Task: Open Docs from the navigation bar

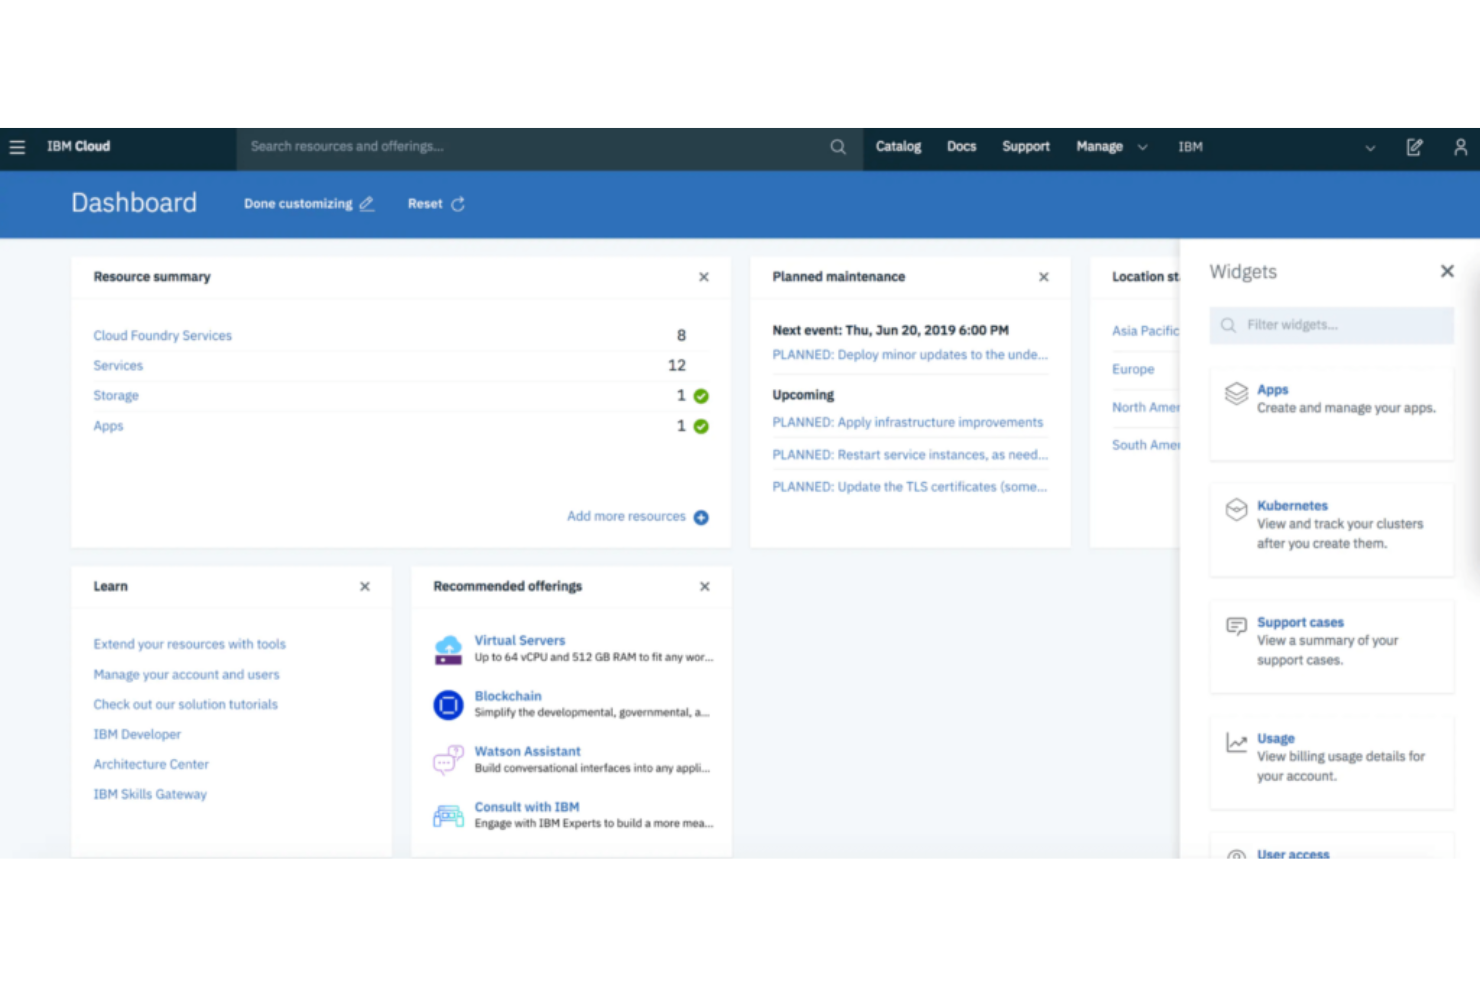Action: pos(961,146)
